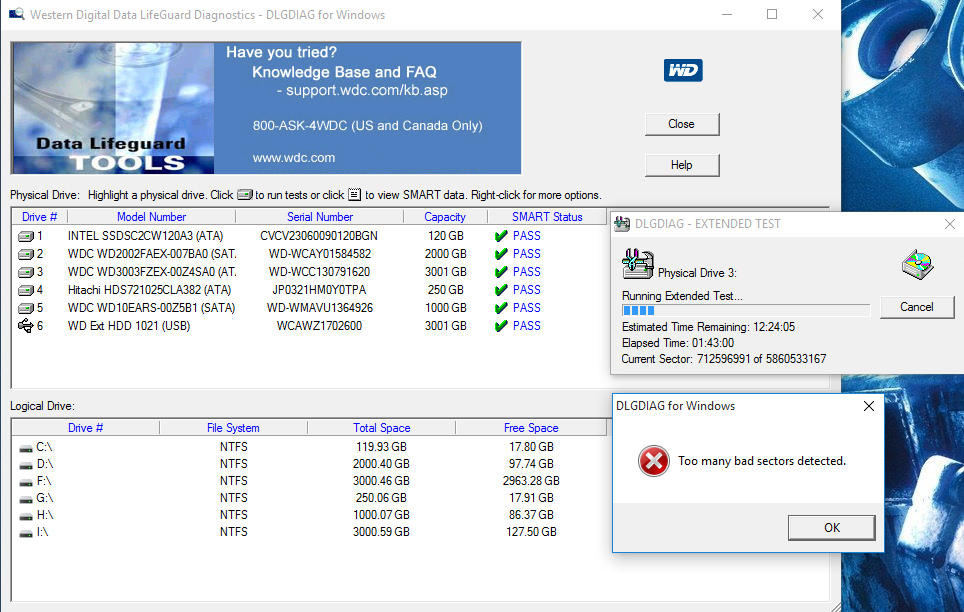Viewport: 964px width, 612px height.
Task: Click OK on the bad sectors message
Action: pos(832,528)
